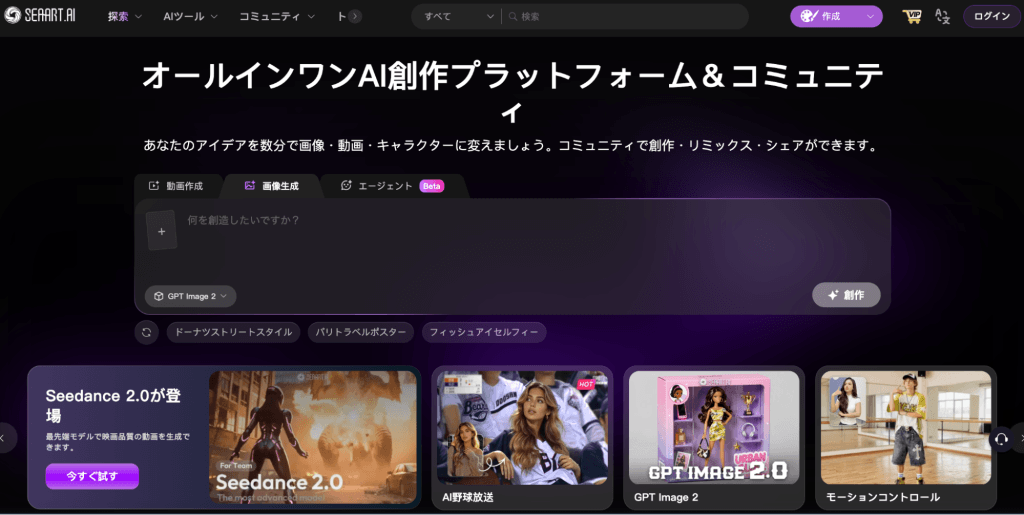Click the language translation icon

pos(942,16)
